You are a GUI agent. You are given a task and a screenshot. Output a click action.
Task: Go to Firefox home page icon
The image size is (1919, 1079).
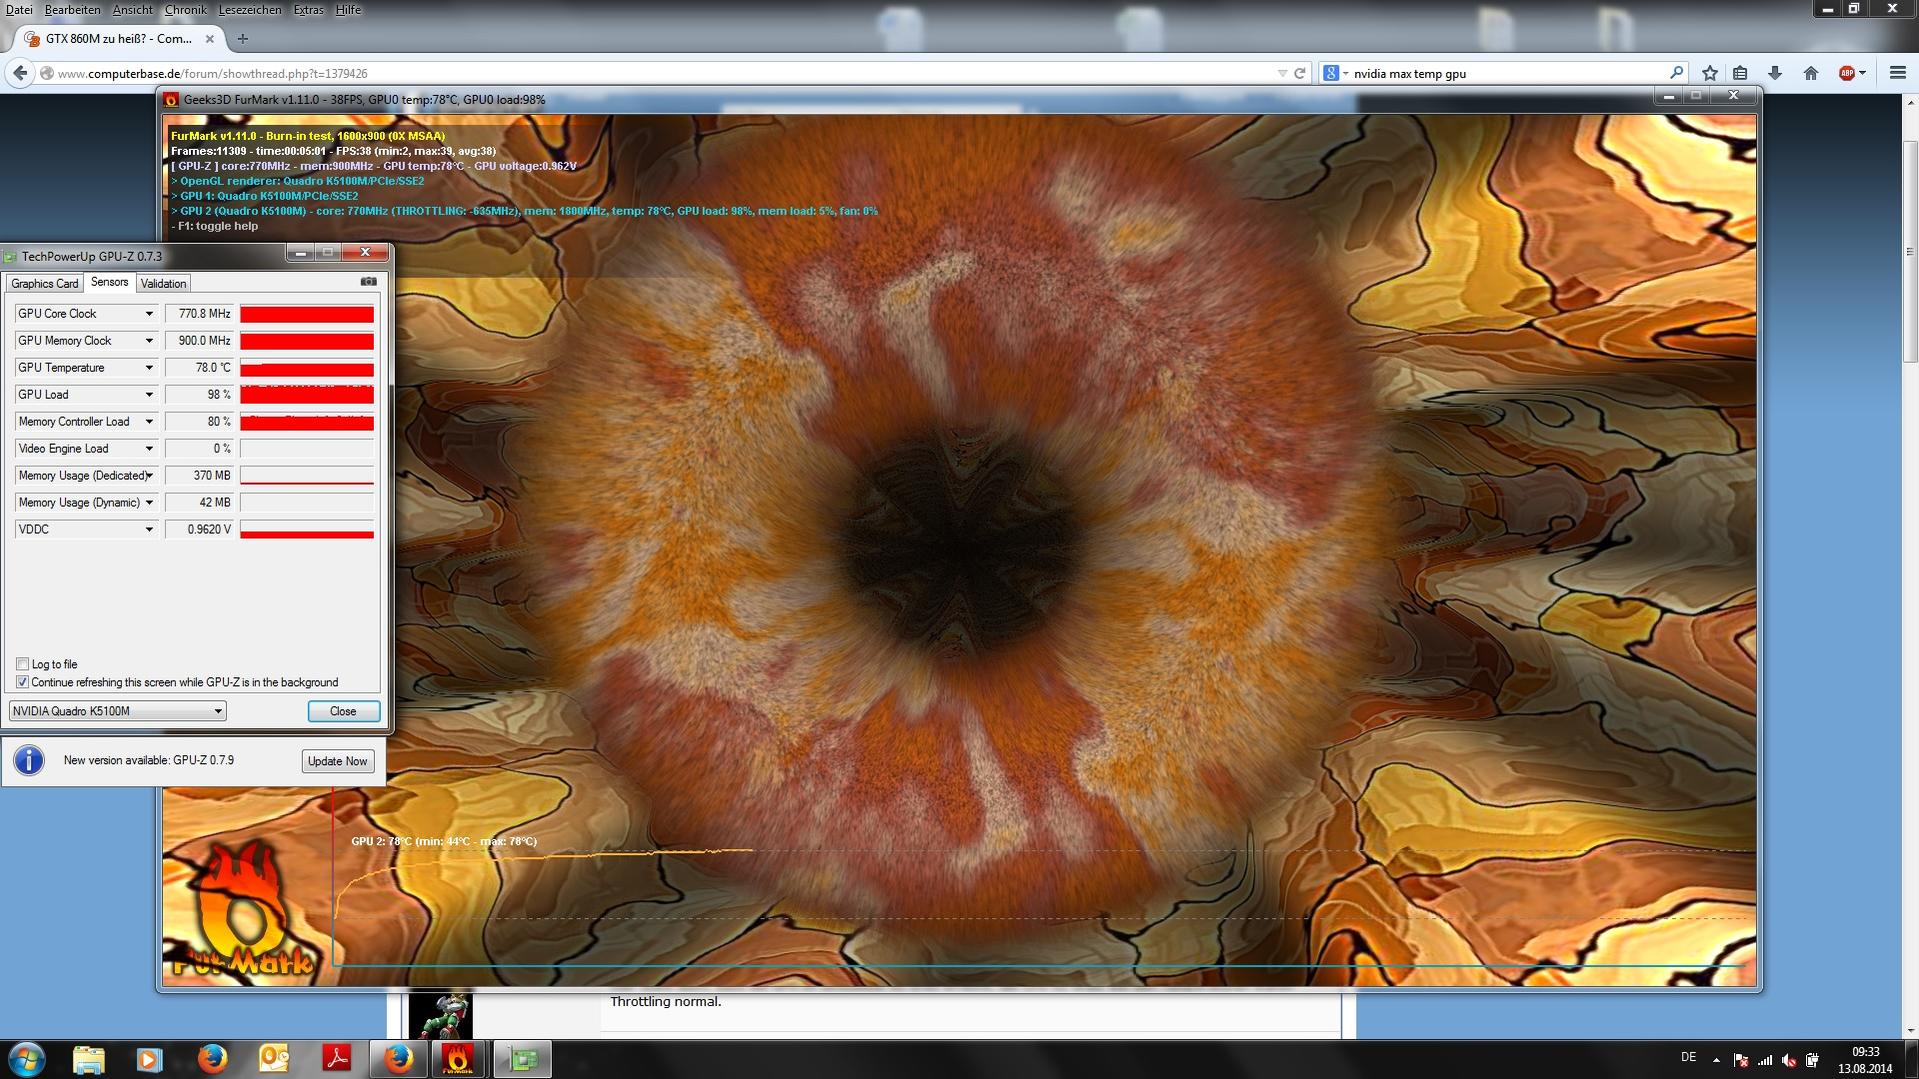click(1811, 73)
